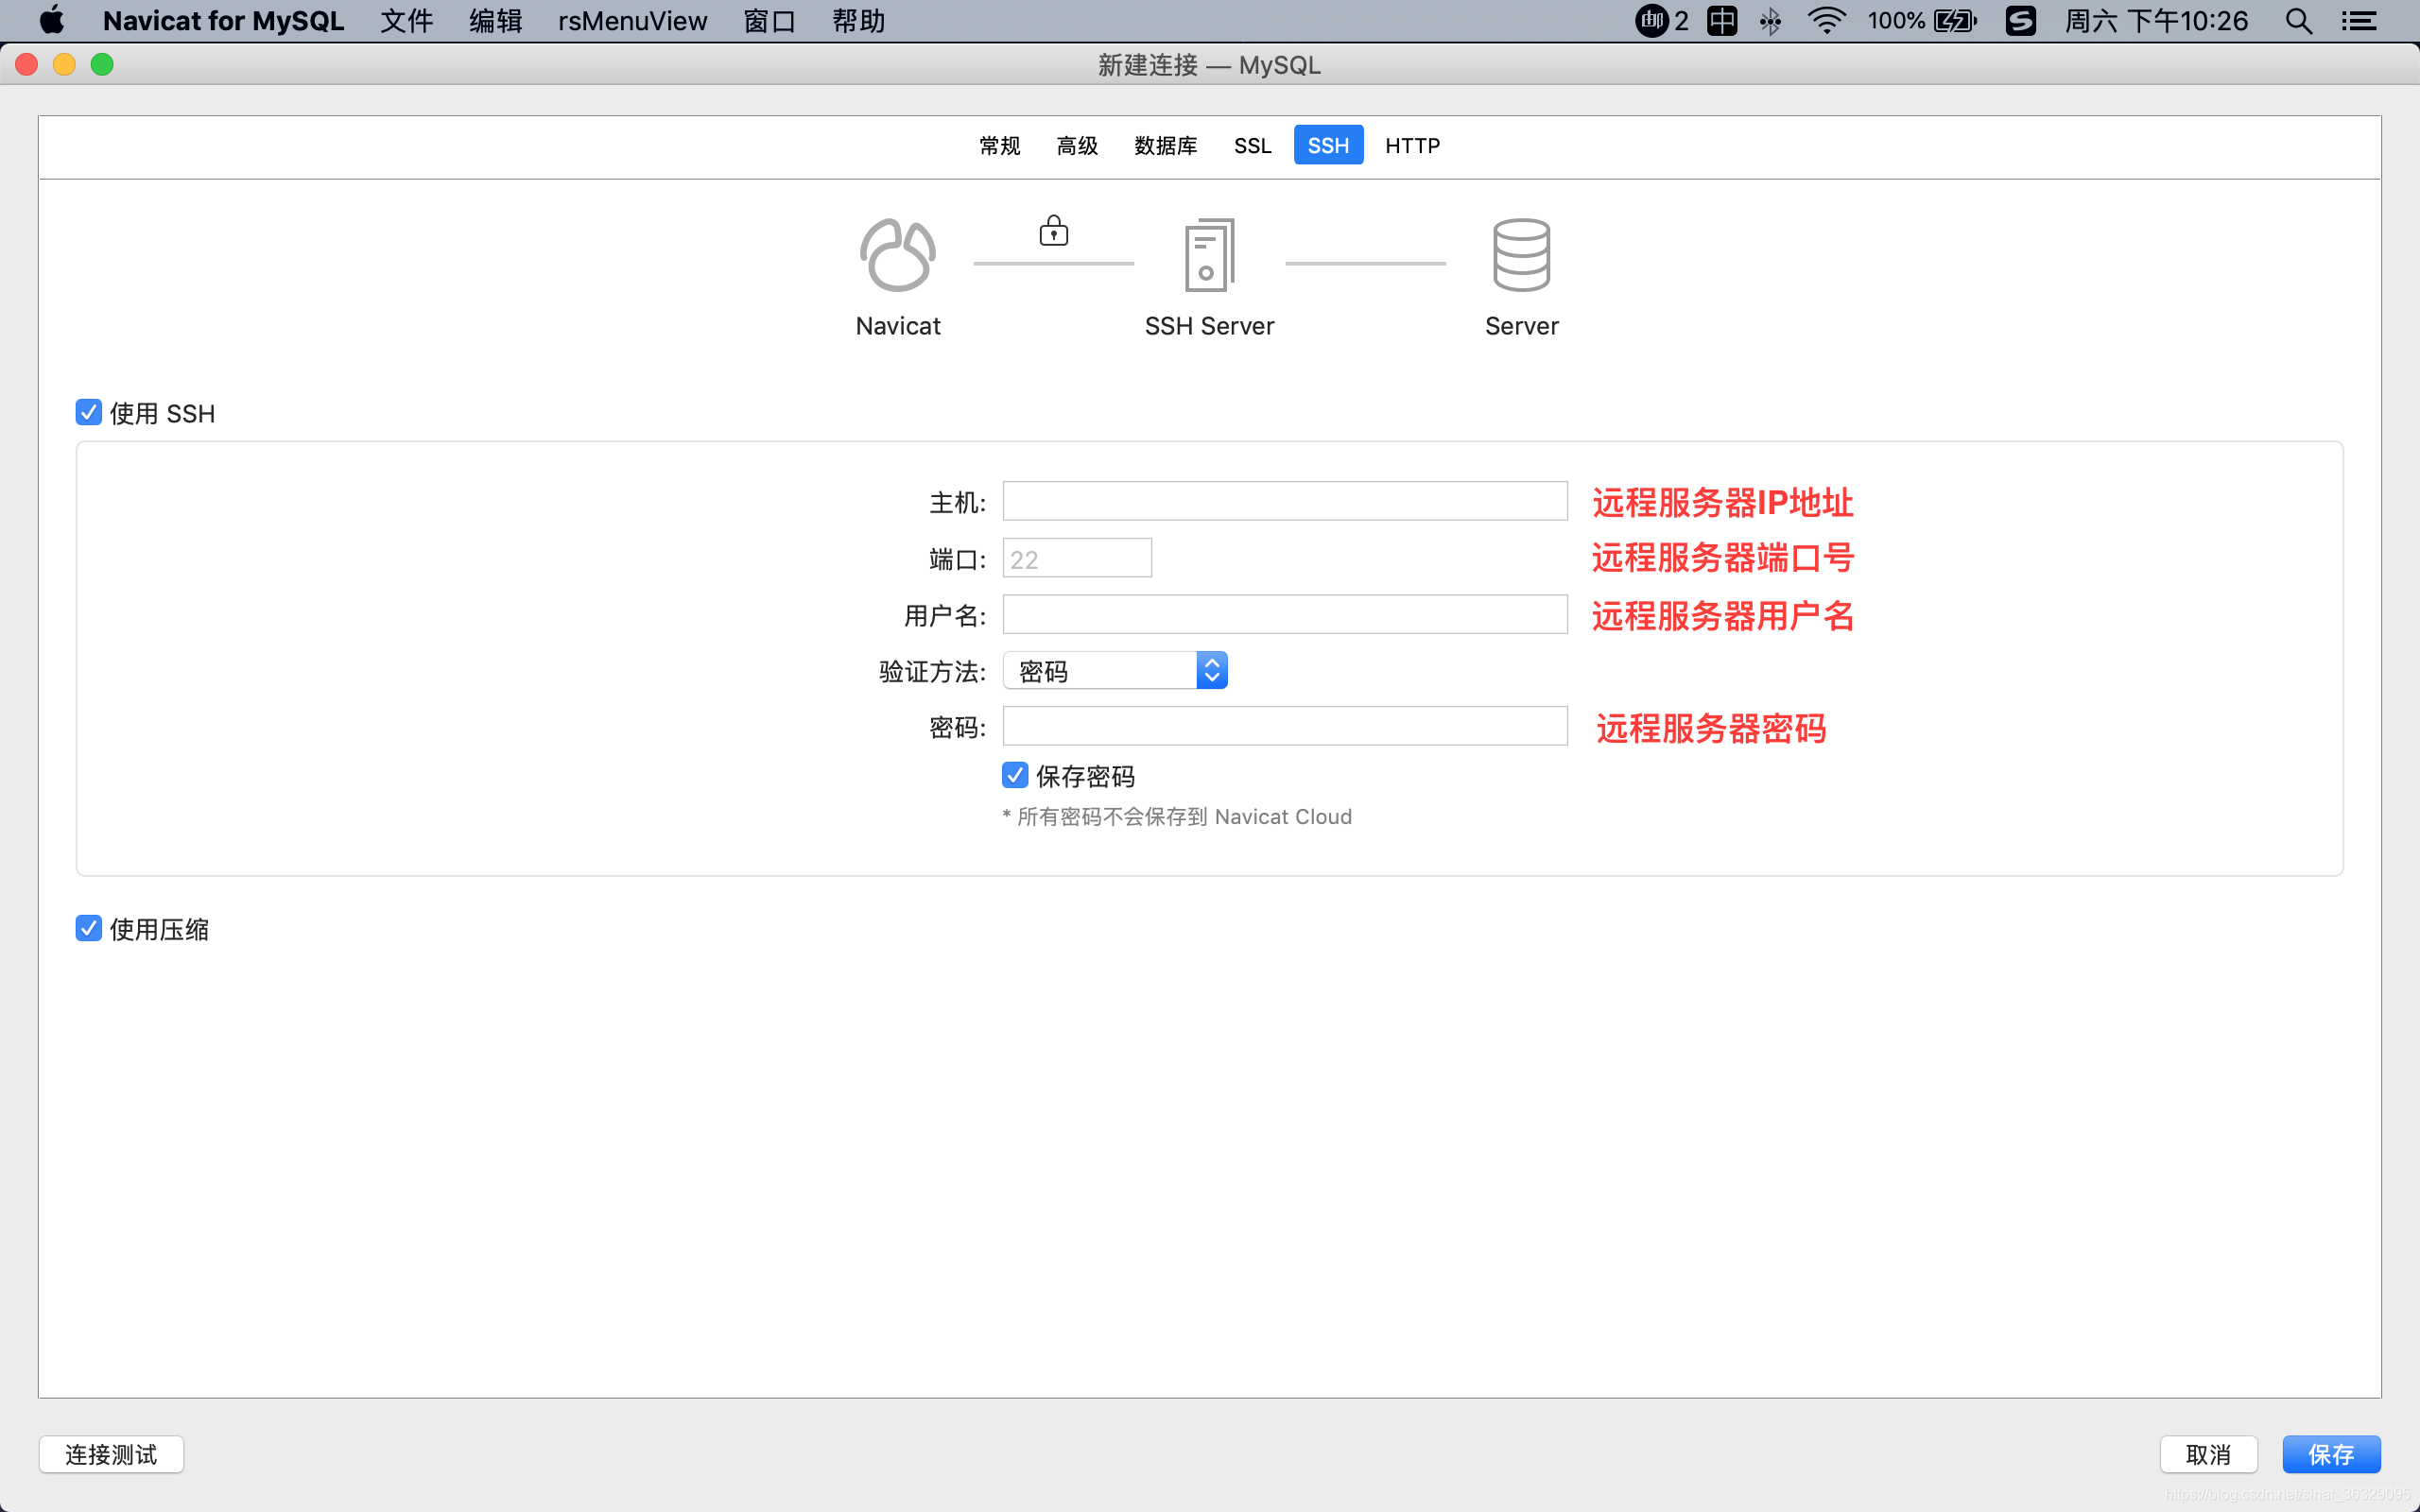Image resolution: width=2420 pixels, height=1512 pixels.
Task: Click the 取消 button
Action: pos(2208,1455)
